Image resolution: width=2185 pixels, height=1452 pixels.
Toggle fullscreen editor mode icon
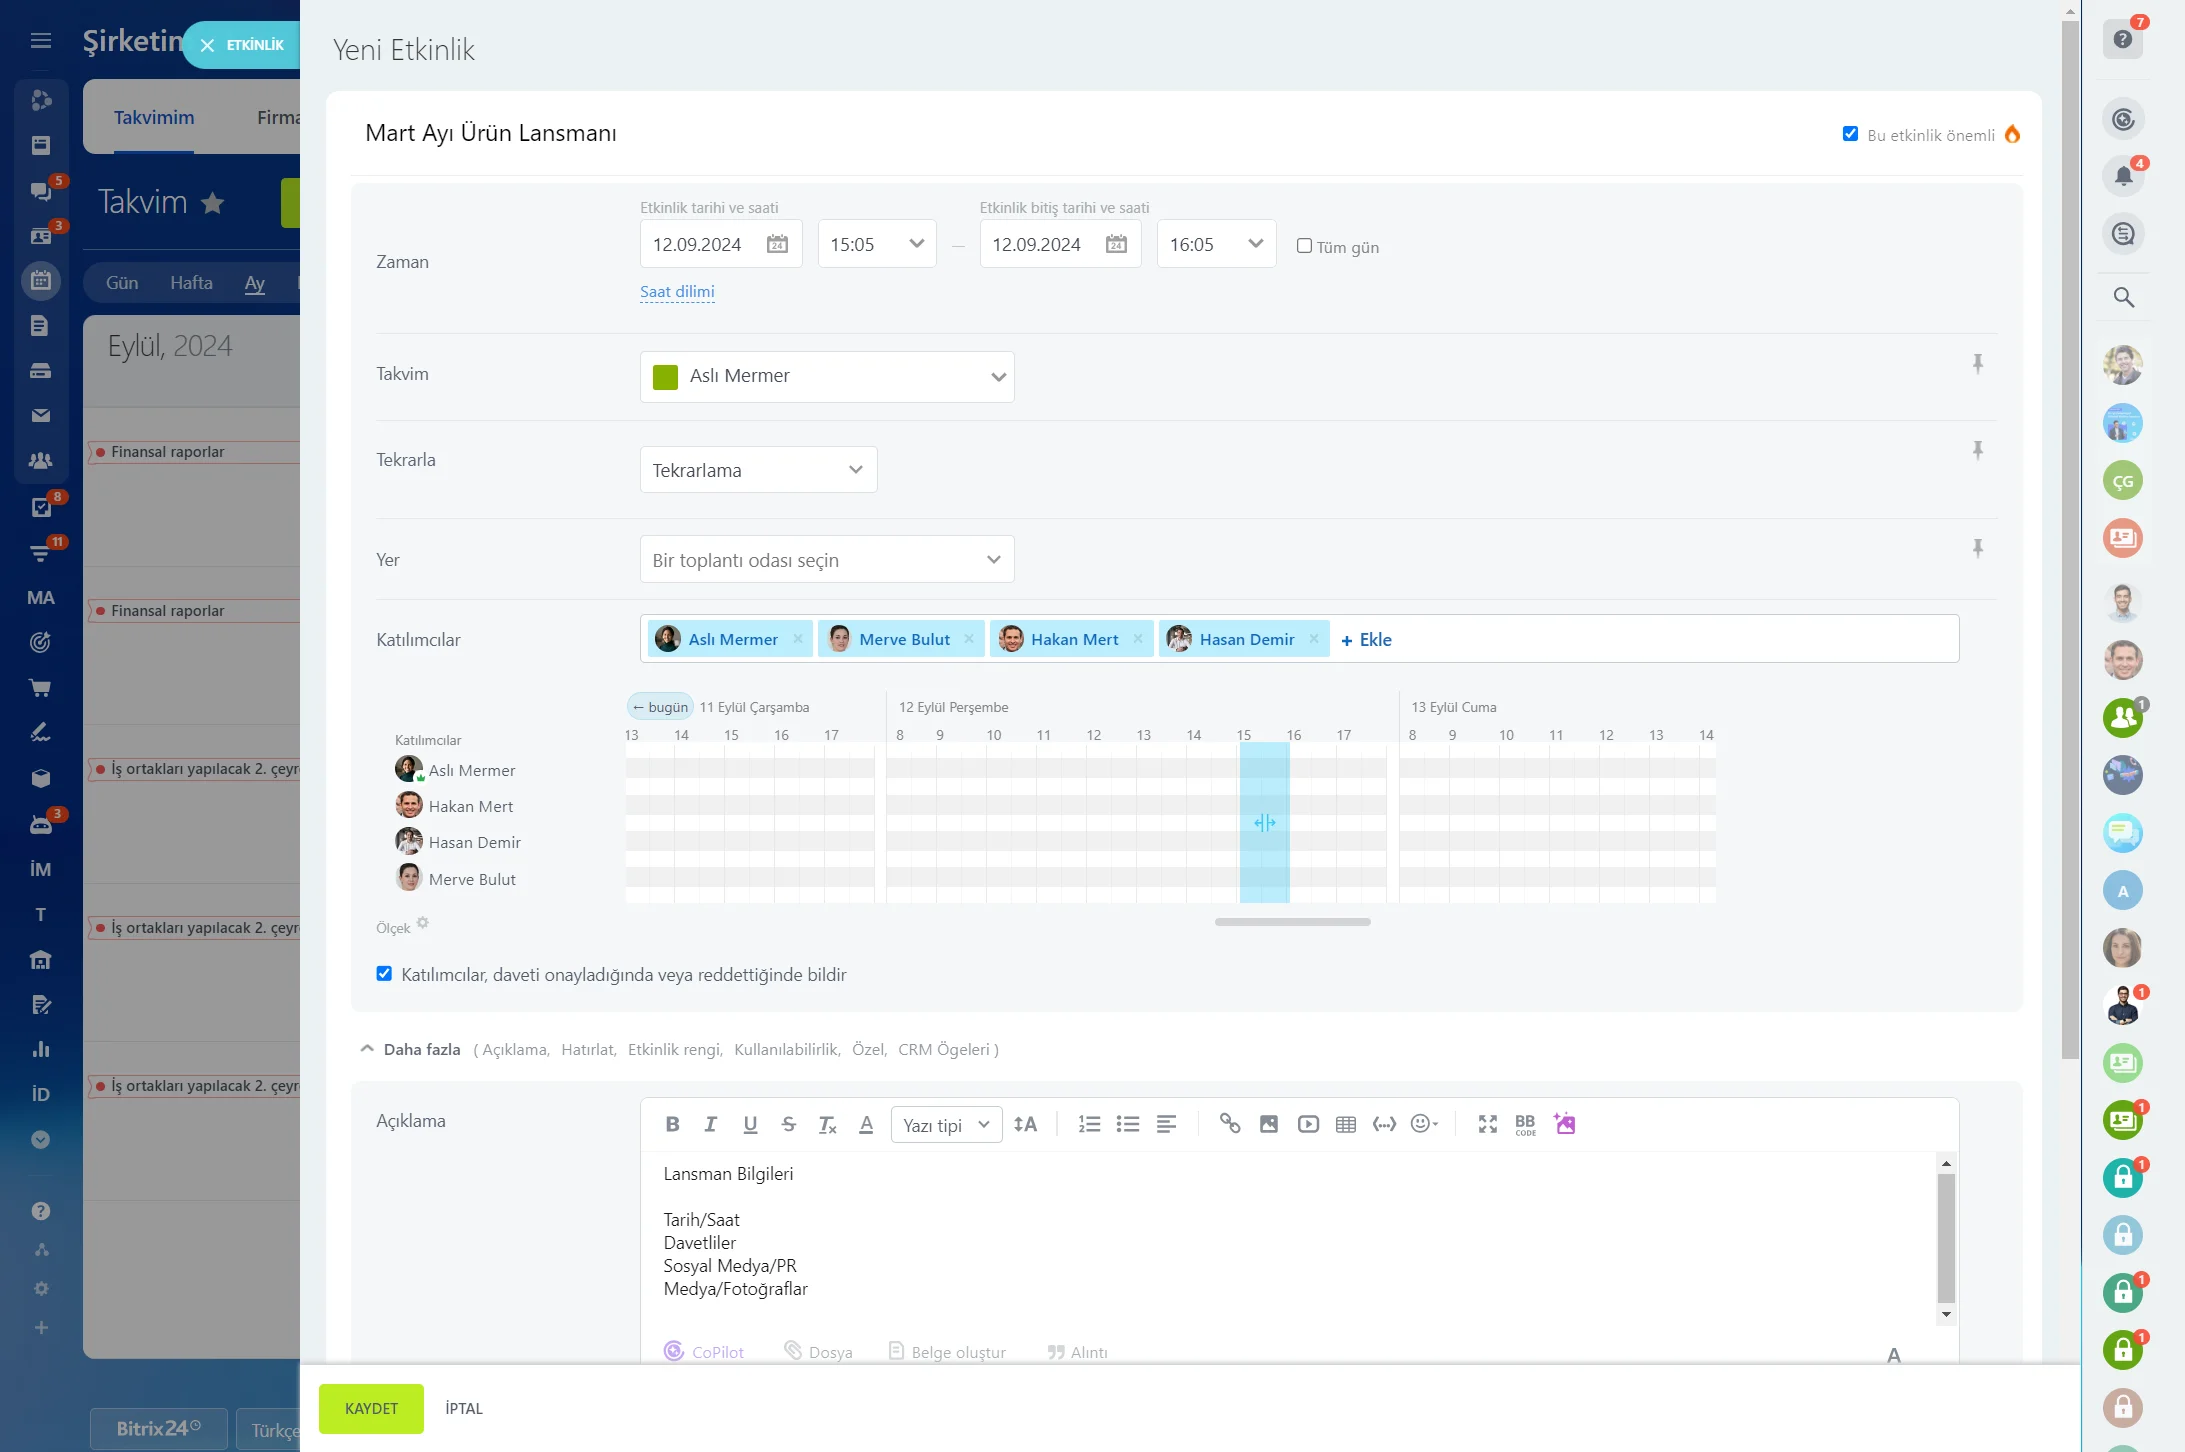click(x=1487, y=1124)
